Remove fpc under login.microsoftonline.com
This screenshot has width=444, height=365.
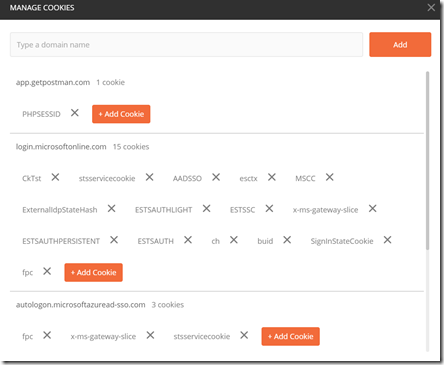[x=47, y=271]
